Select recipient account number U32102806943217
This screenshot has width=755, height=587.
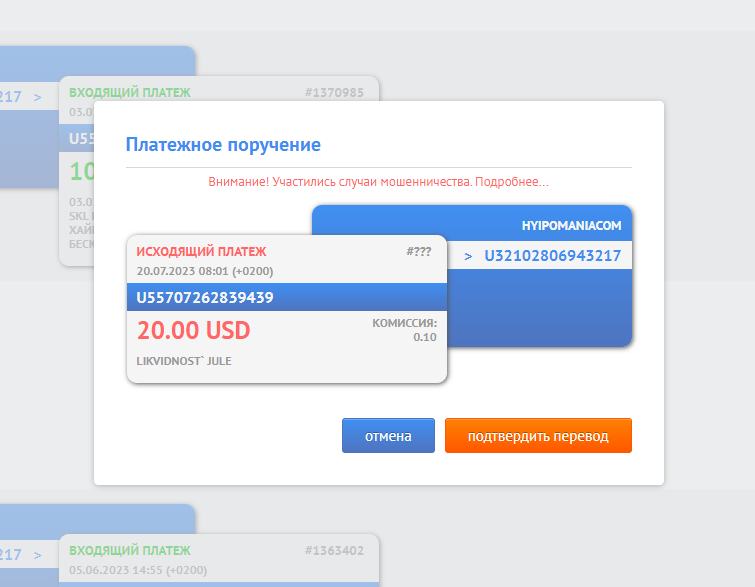(552, 256)
